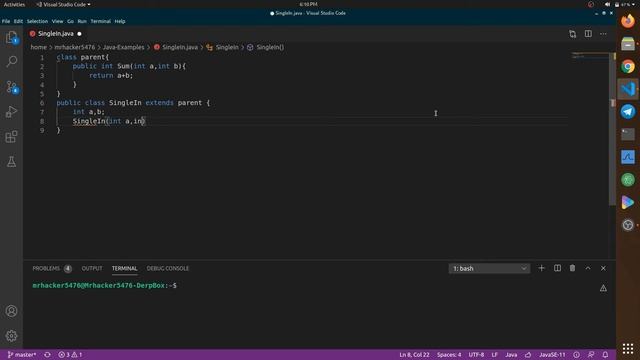Viewport: 640px width, 360px height.
Task: Open the Run and Debug view
Action: (11, 112)
